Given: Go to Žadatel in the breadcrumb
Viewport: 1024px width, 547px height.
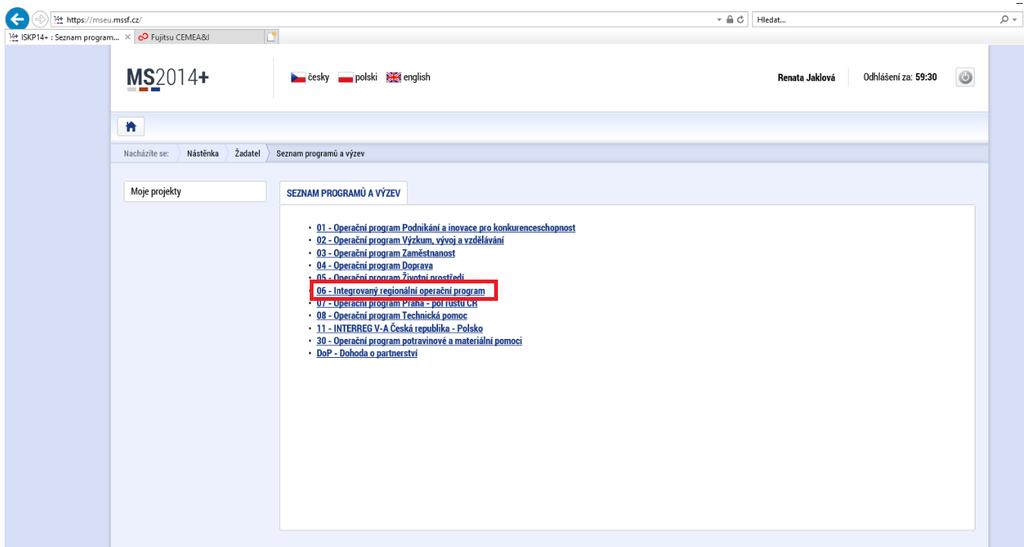Looking at the screenshot, I should [248, 153].
